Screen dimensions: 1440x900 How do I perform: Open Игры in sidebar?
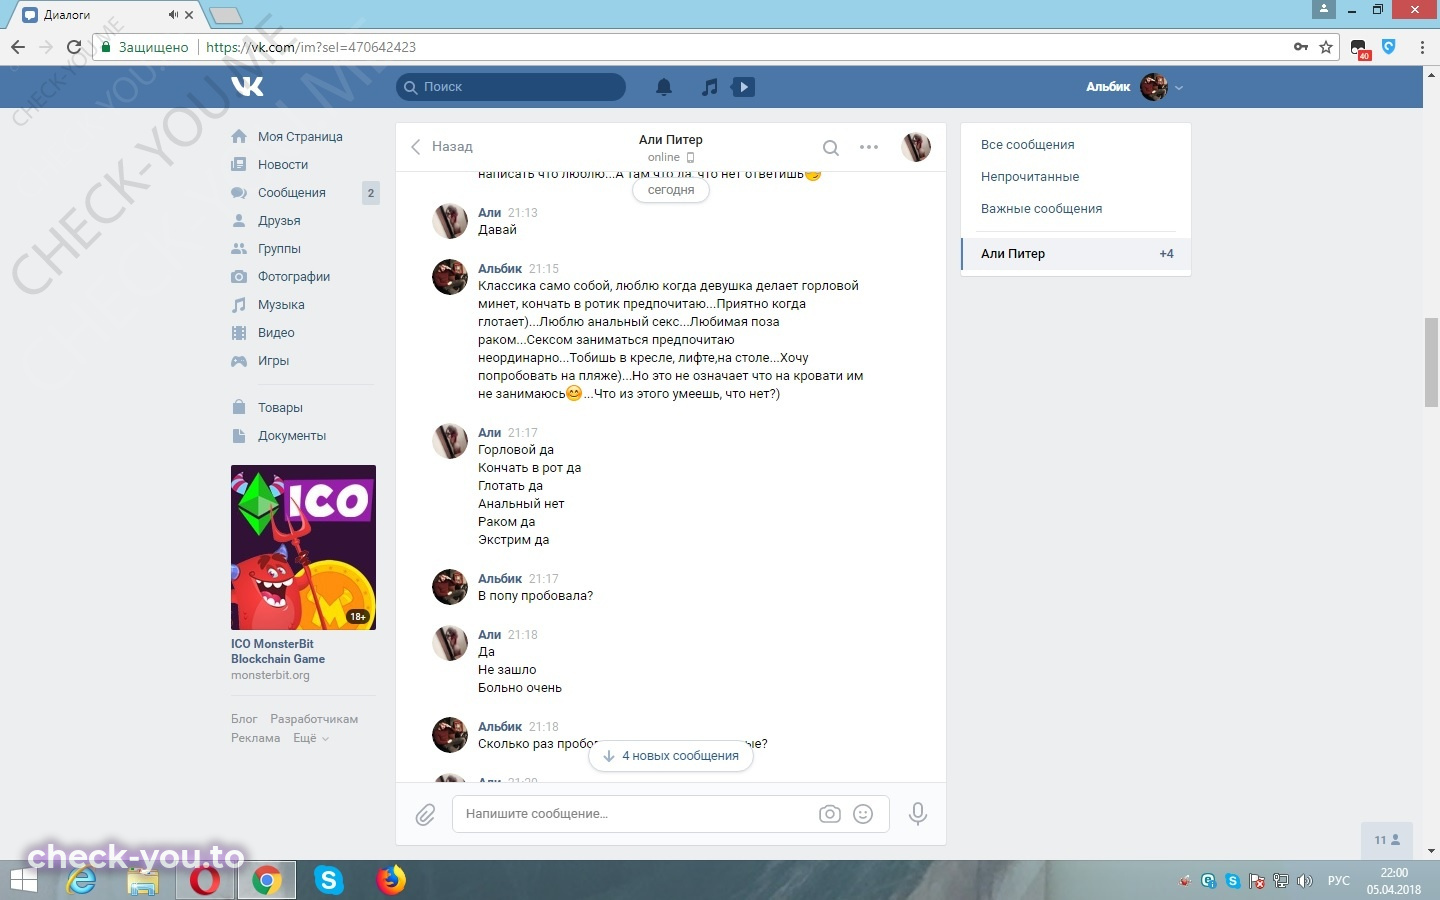point(273,361)
